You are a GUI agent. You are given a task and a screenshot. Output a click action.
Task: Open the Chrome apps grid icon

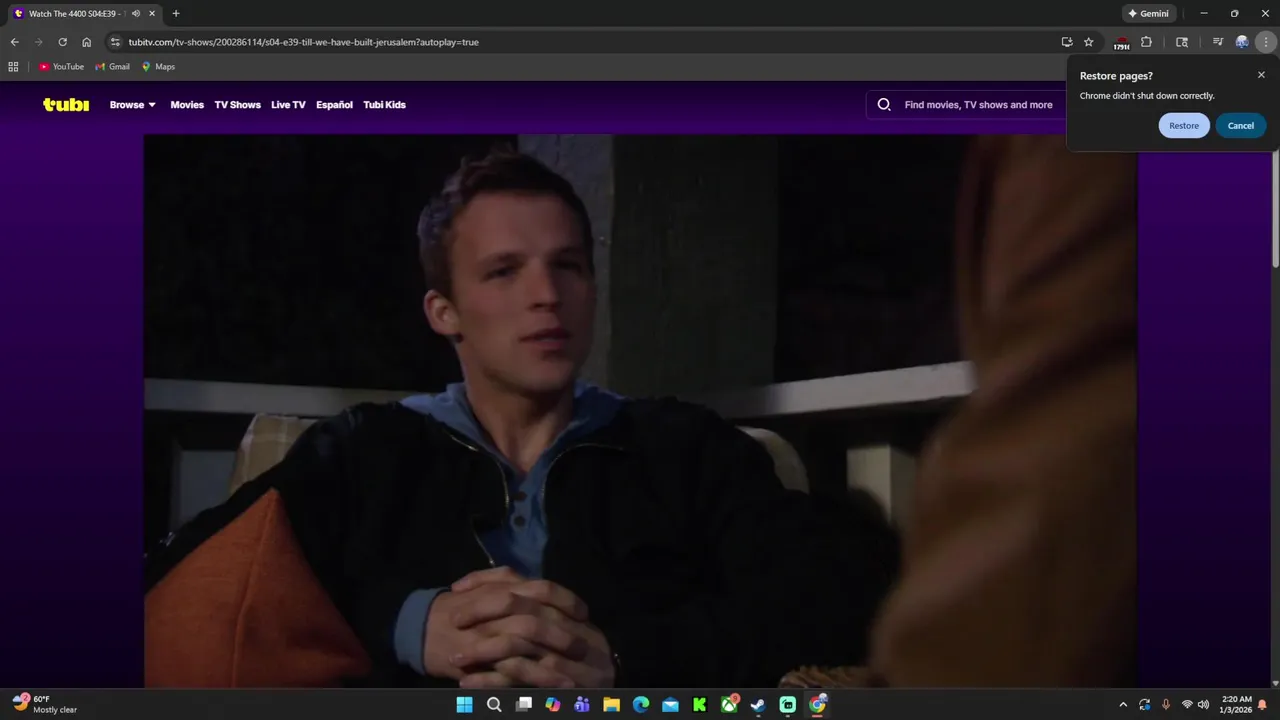[13, 67]
